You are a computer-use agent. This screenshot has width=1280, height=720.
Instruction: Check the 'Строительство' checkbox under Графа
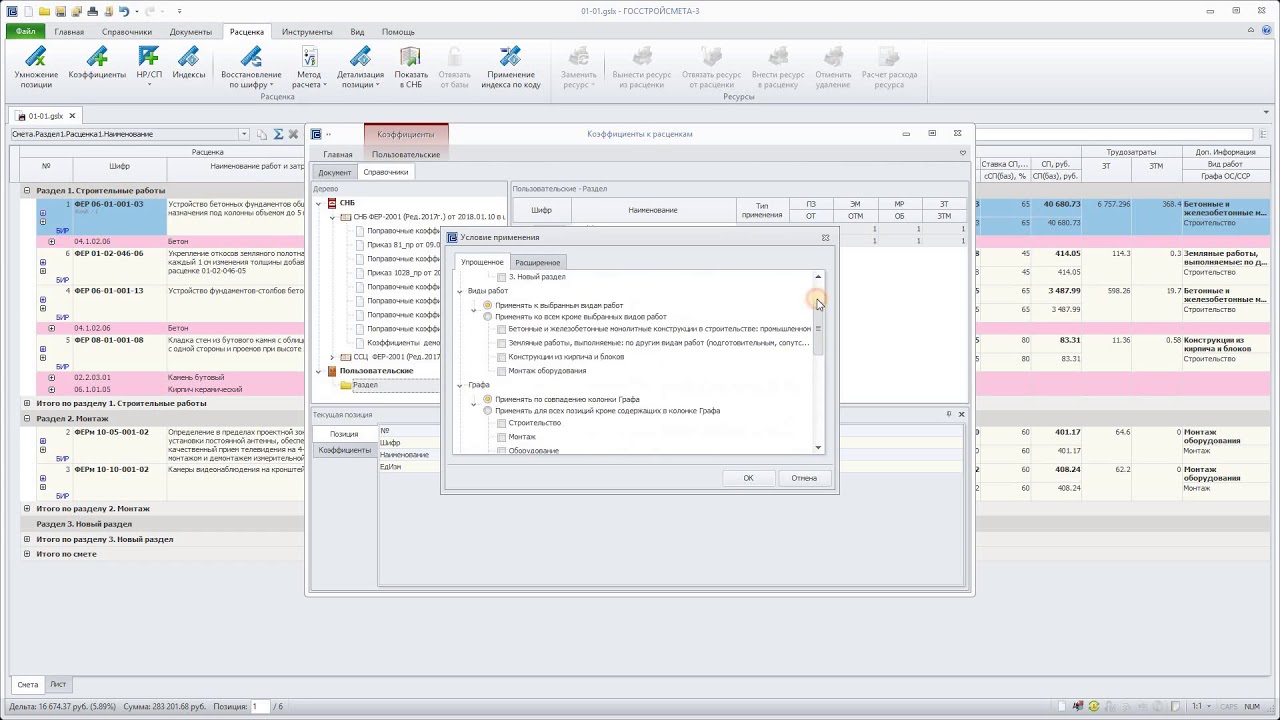point(502,423)
